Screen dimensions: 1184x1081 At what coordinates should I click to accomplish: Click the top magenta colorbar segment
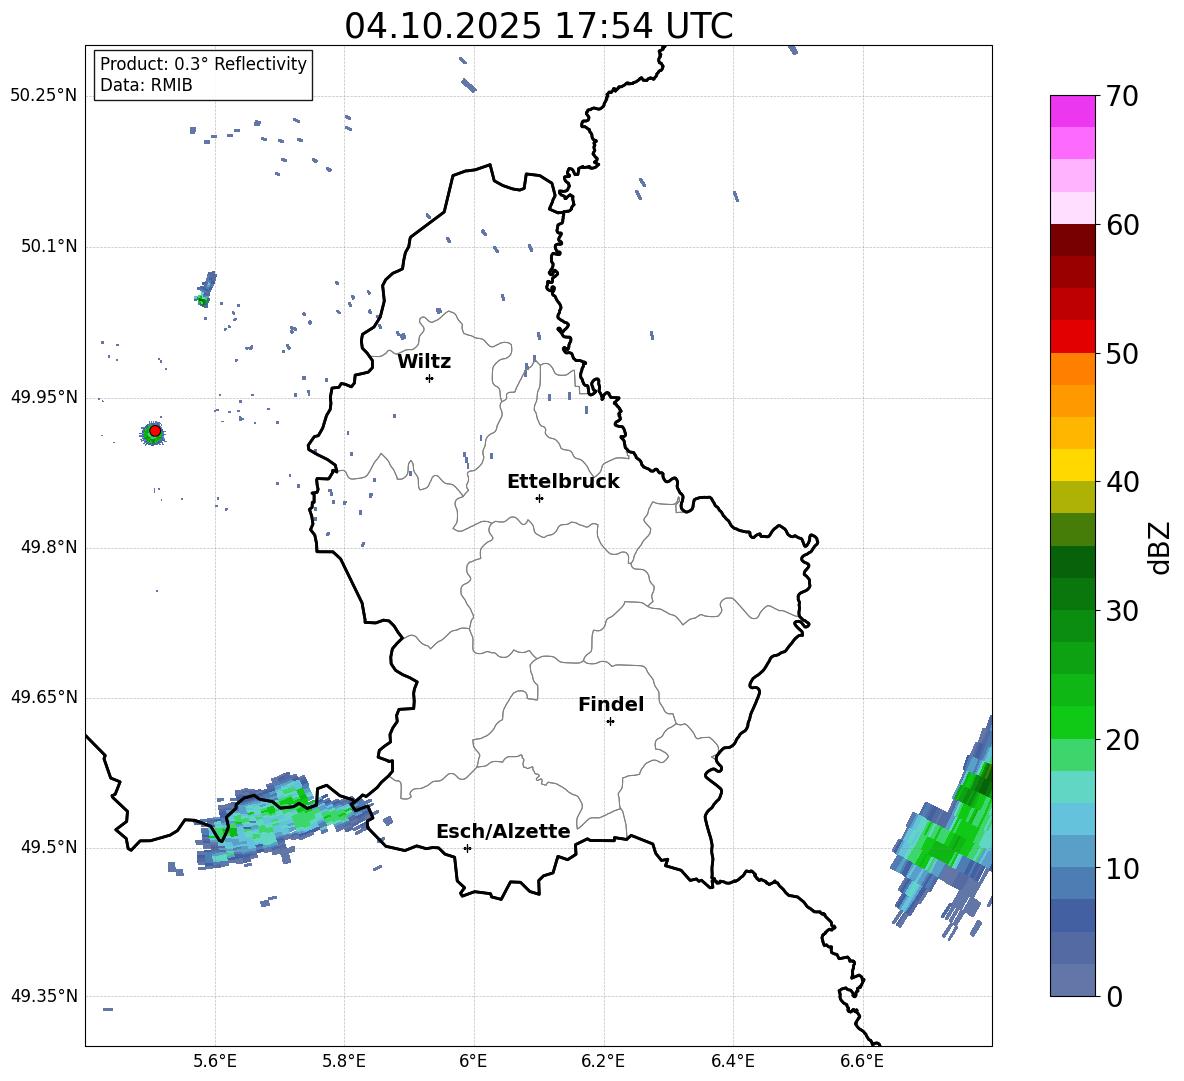[x=1072, y=111]
